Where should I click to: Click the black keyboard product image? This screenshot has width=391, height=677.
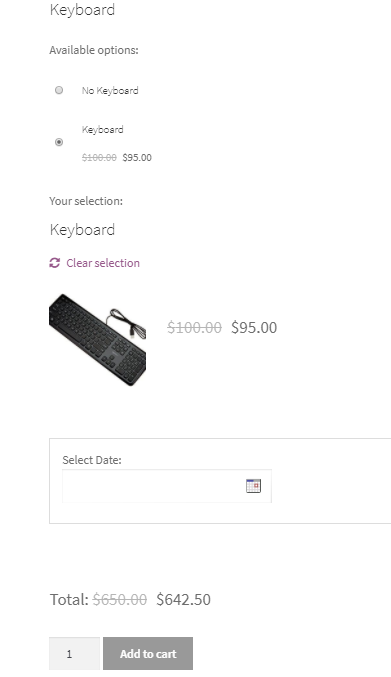pos(98,340)
